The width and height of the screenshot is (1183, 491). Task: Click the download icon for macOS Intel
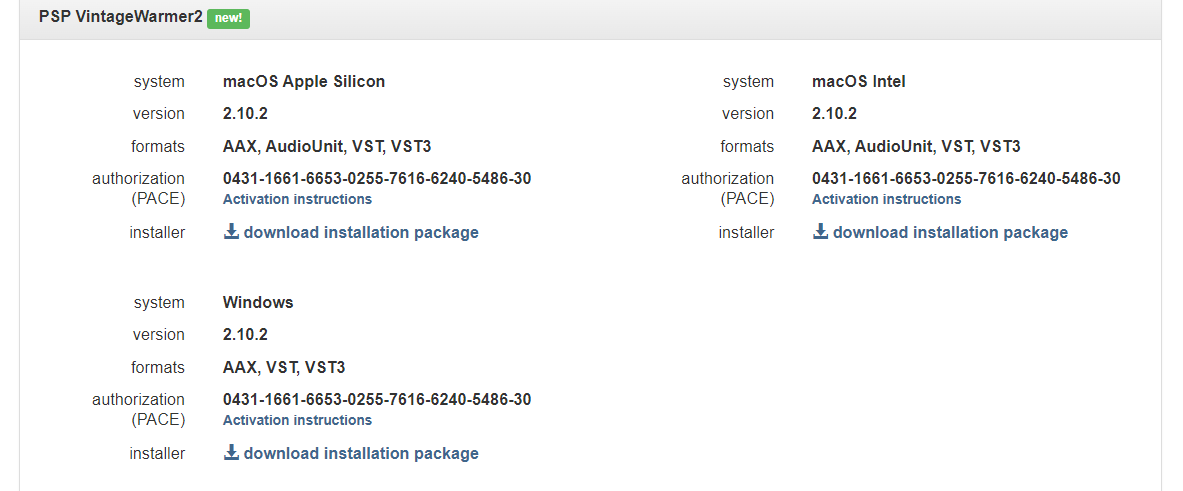click(x=820, y=232)
